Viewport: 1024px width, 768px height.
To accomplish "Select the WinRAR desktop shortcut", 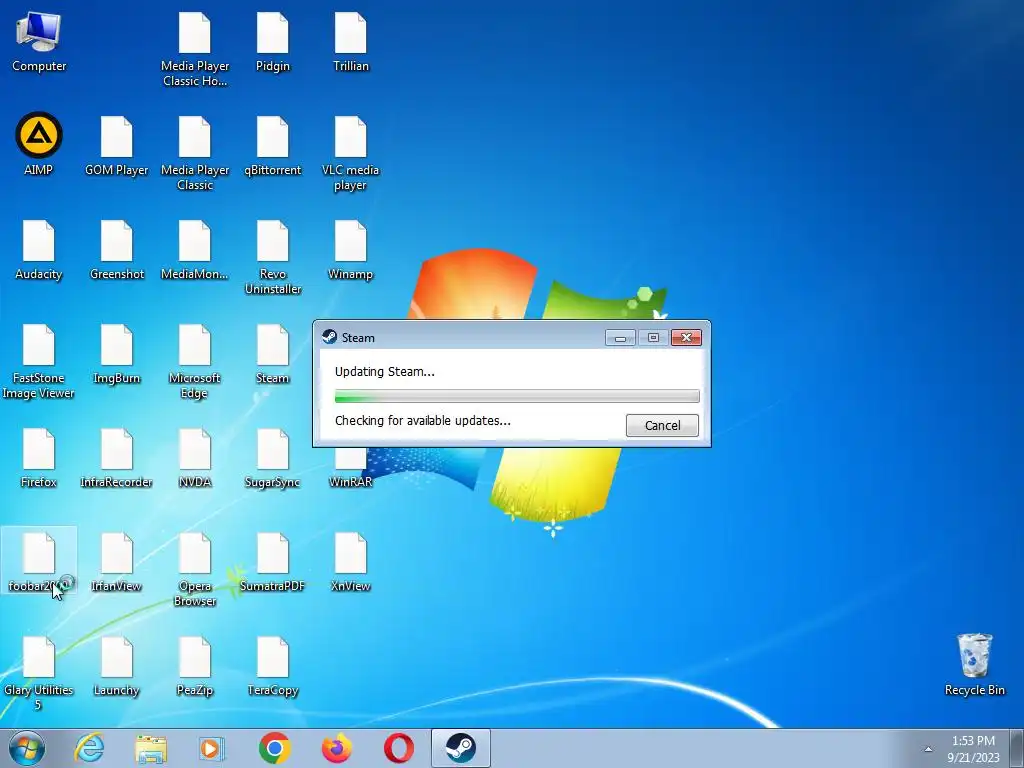I will point(351,469).
